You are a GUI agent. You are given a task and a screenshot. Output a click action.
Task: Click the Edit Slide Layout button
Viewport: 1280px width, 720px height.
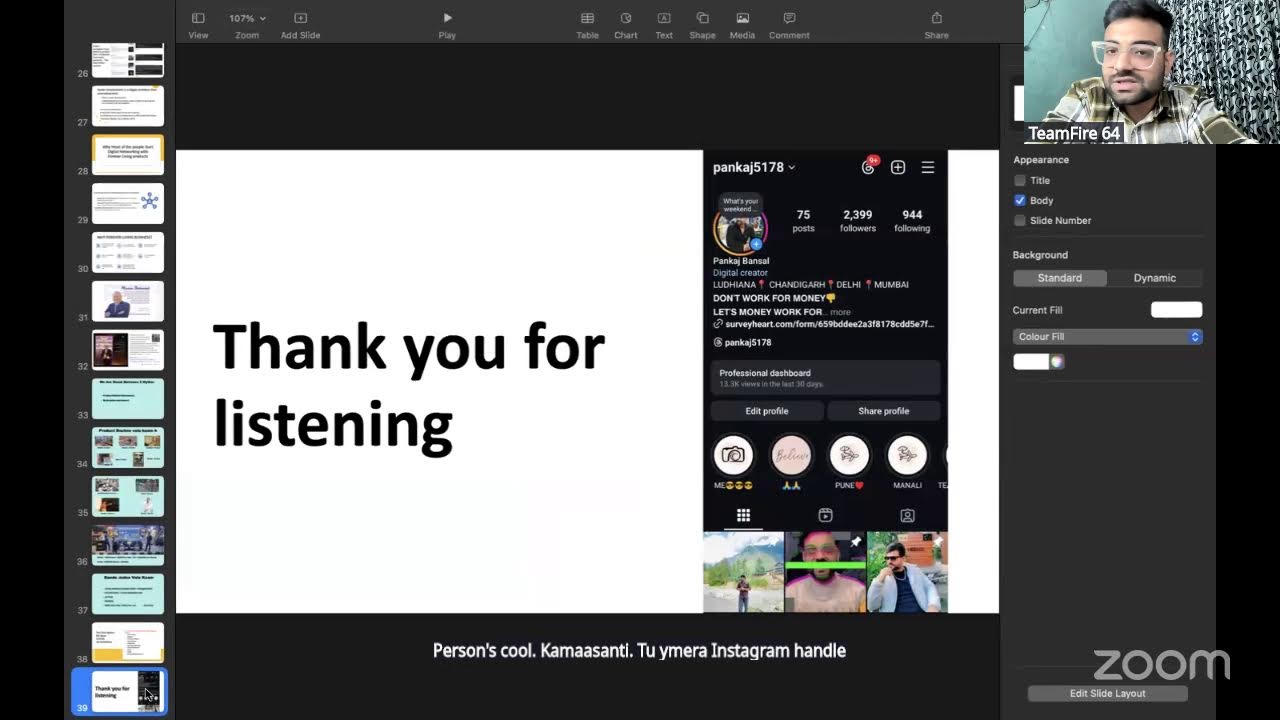1108,693
